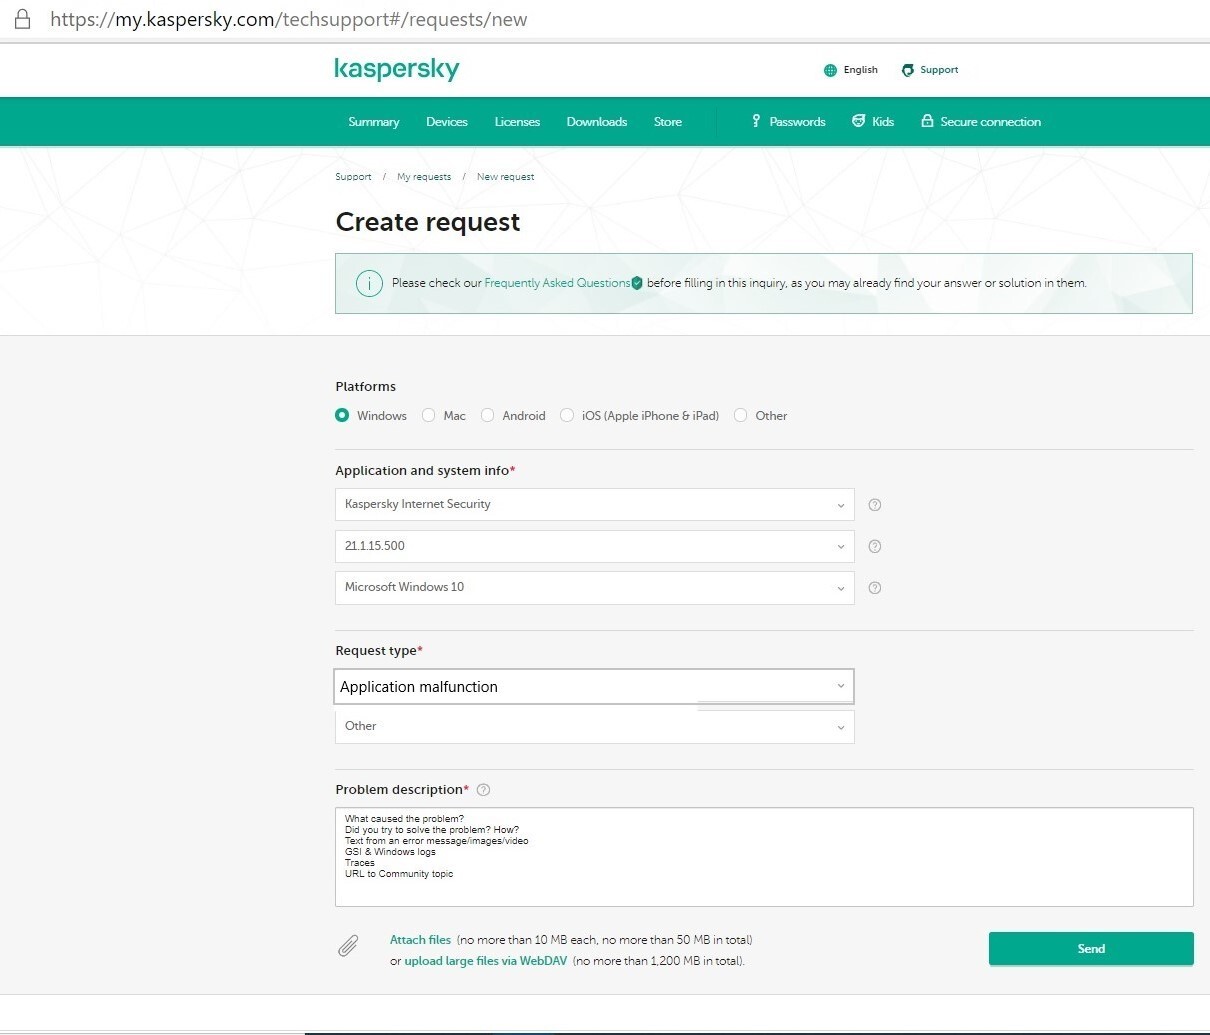The image size is (1210, 1035).
Task: Click the My requests breadcrumb link
Action: pos(424,177)
